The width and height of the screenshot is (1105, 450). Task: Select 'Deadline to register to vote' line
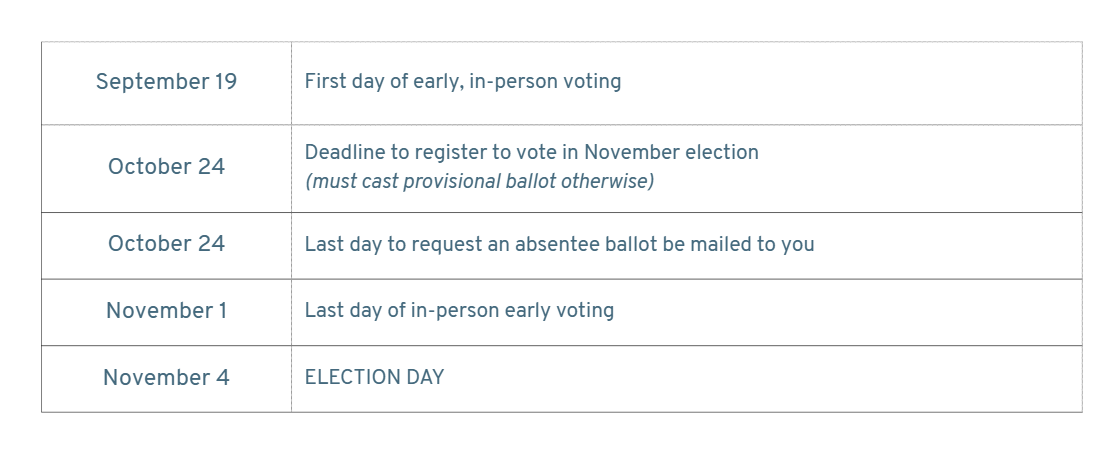click(531, 152)
